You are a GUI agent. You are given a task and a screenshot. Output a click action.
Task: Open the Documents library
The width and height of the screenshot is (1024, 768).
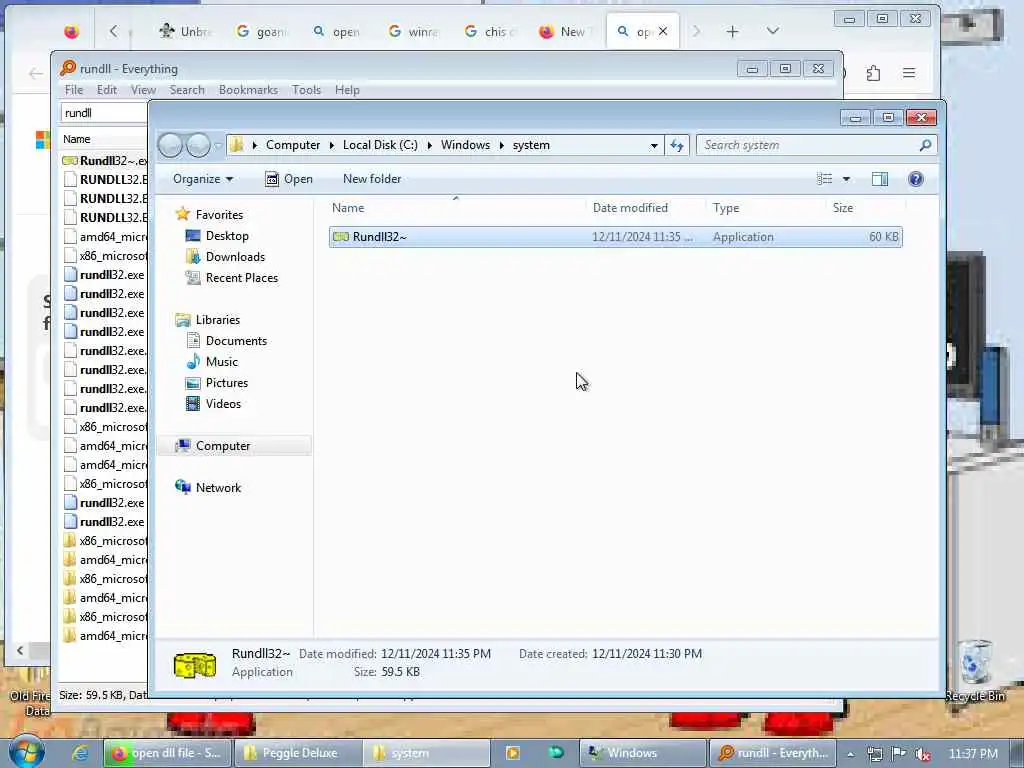pyautogui.click(x=236, y=340)
